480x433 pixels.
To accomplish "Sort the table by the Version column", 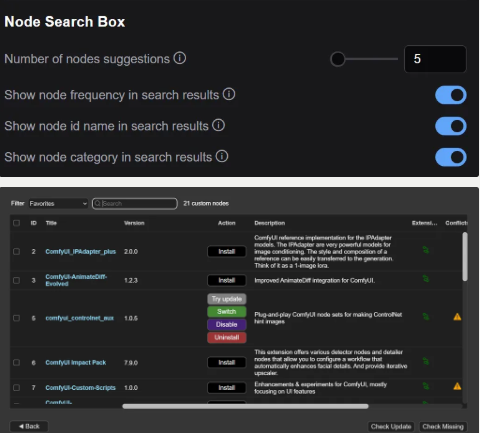I will pos(134,223).
